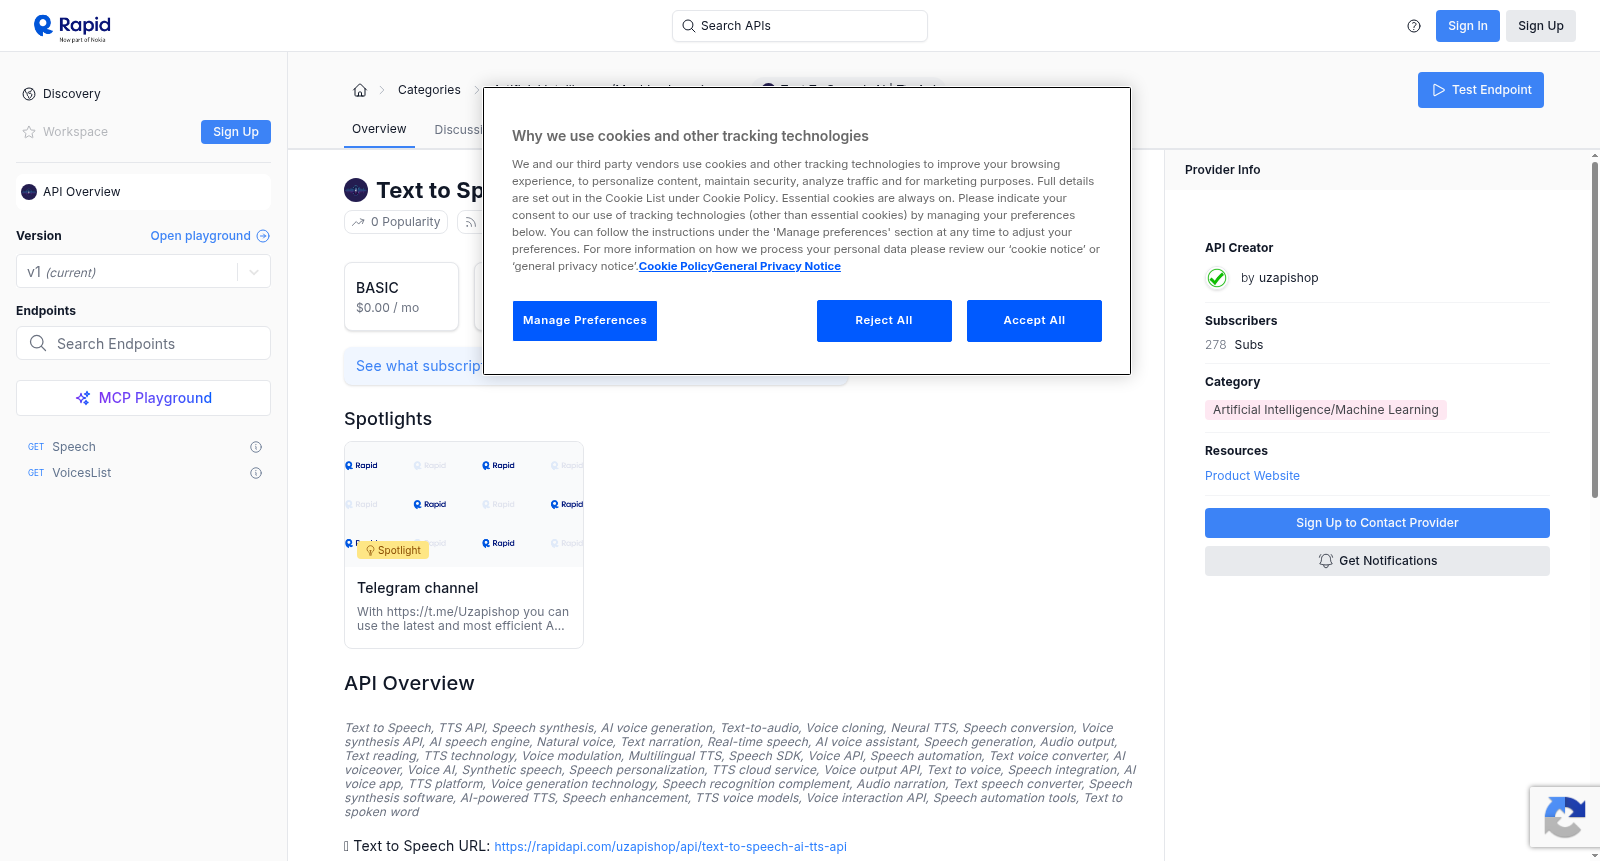Screen dimensions: 1600x861
Task: Click the 278 Subs text
Action: coord(1234,345)
